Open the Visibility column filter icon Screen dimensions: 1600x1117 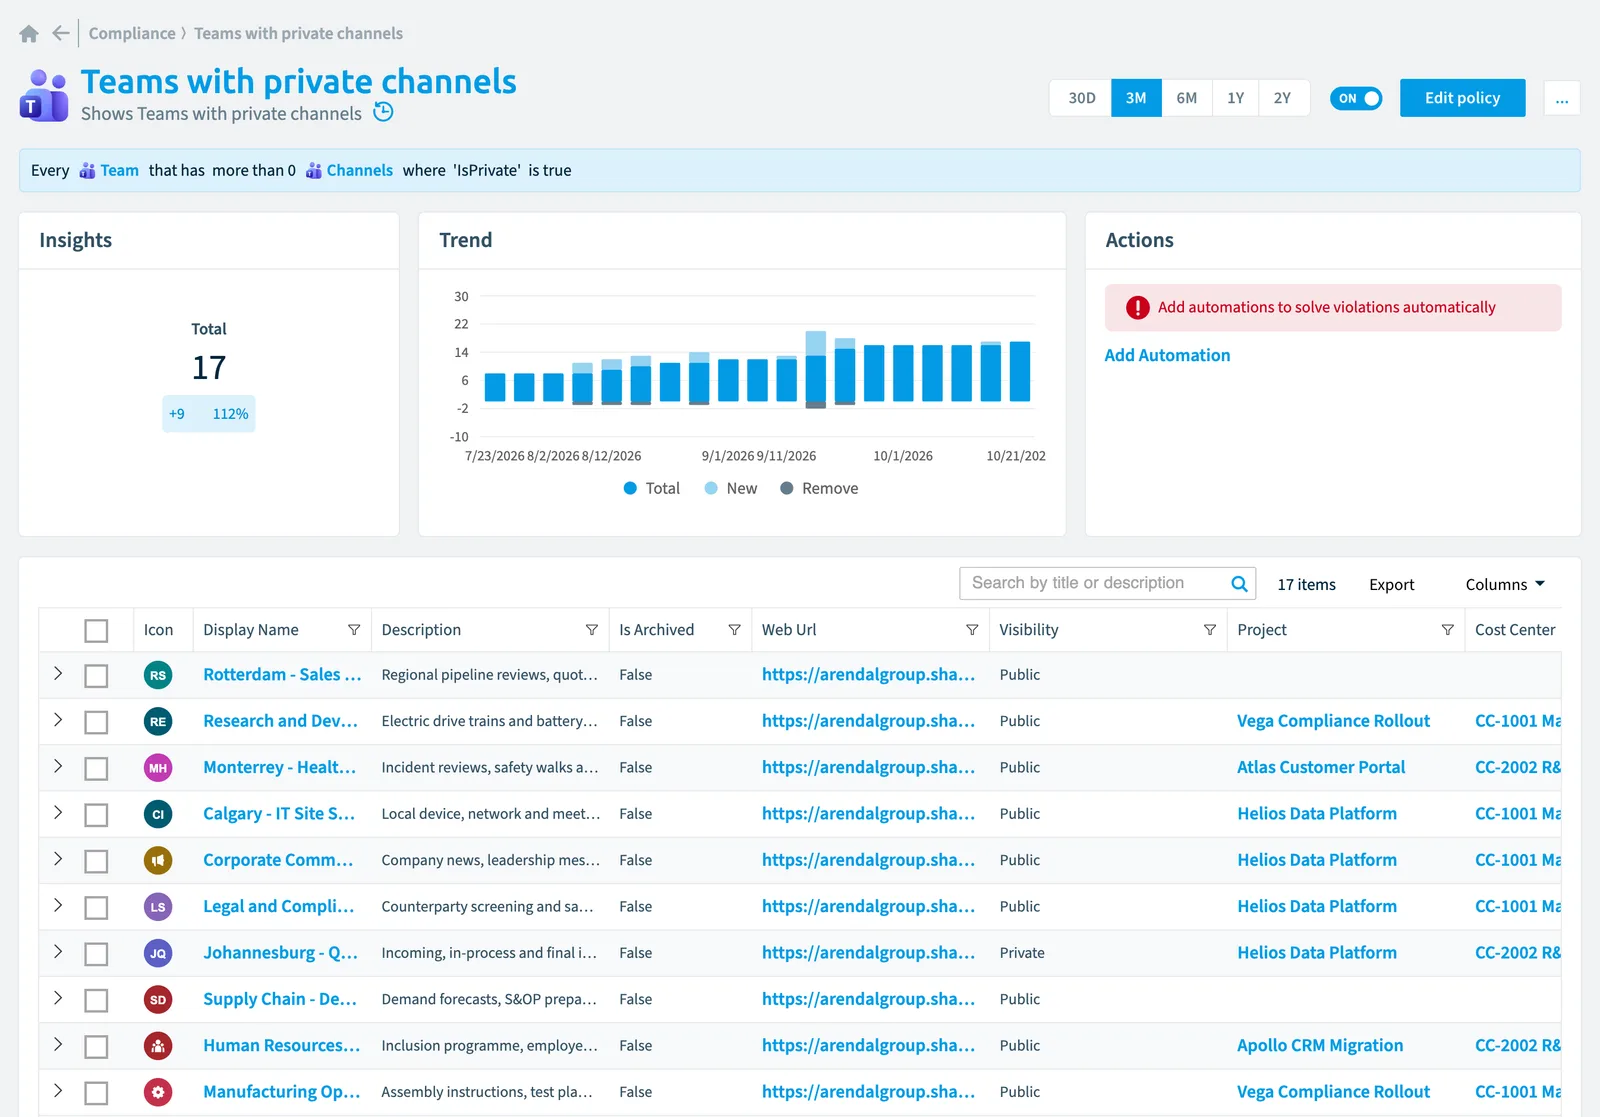click(1210, 630)
